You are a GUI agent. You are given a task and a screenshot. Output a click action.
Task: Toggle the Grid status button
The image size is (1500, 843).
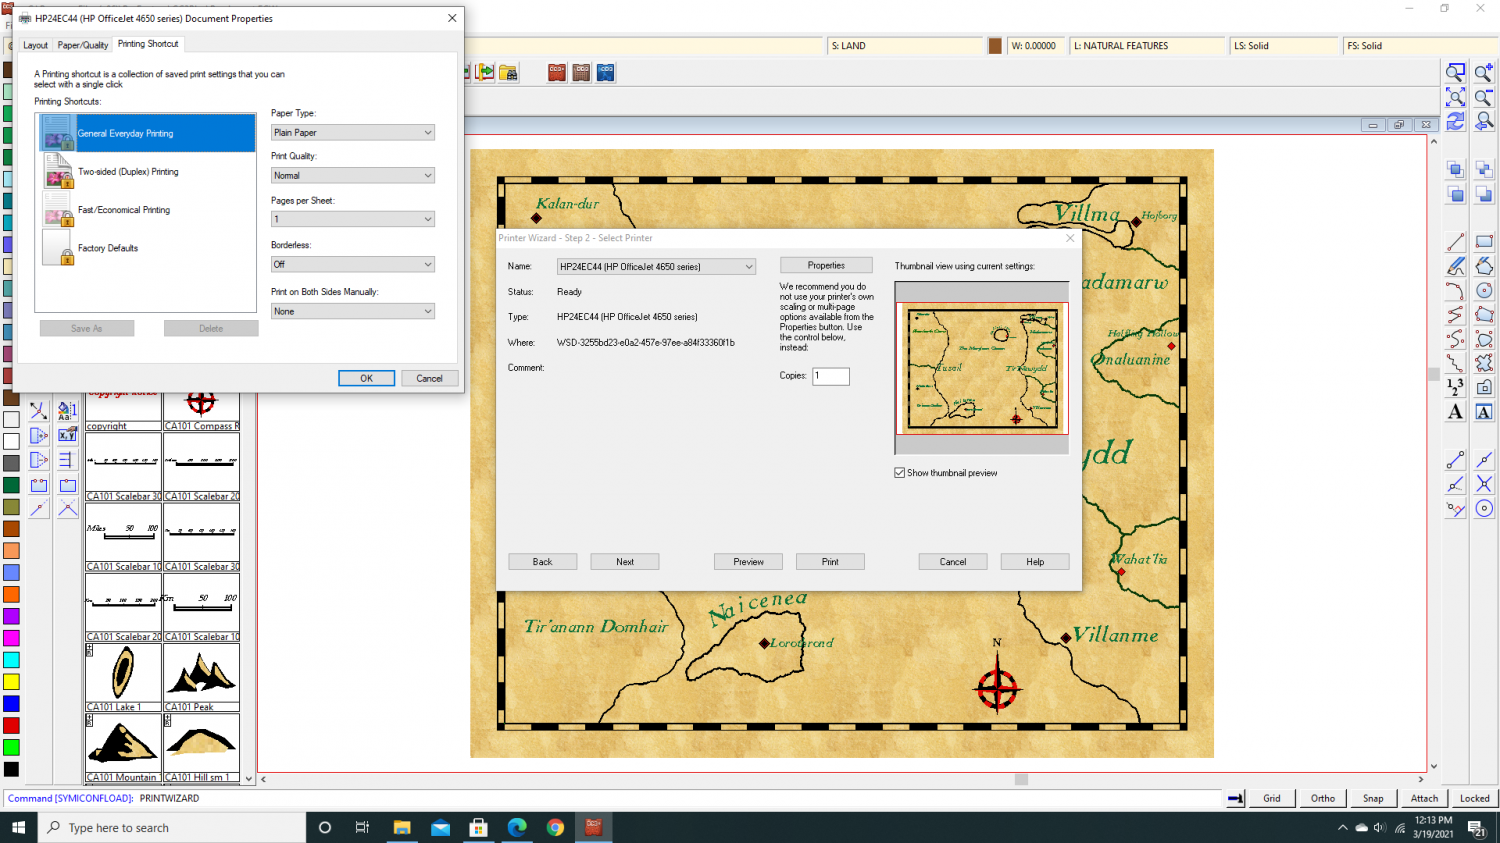click(x=1272, y=798)
